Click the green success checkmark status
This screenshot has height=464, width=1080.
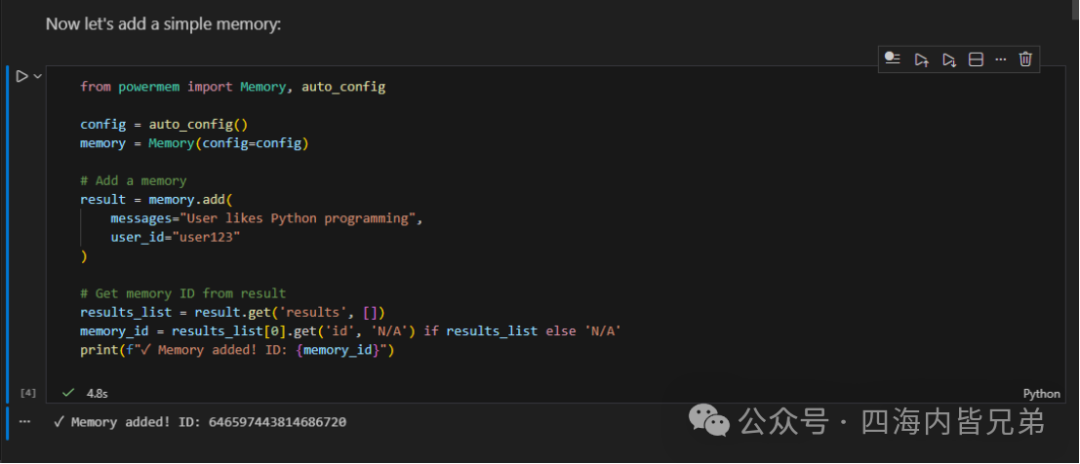click(68, 393)
